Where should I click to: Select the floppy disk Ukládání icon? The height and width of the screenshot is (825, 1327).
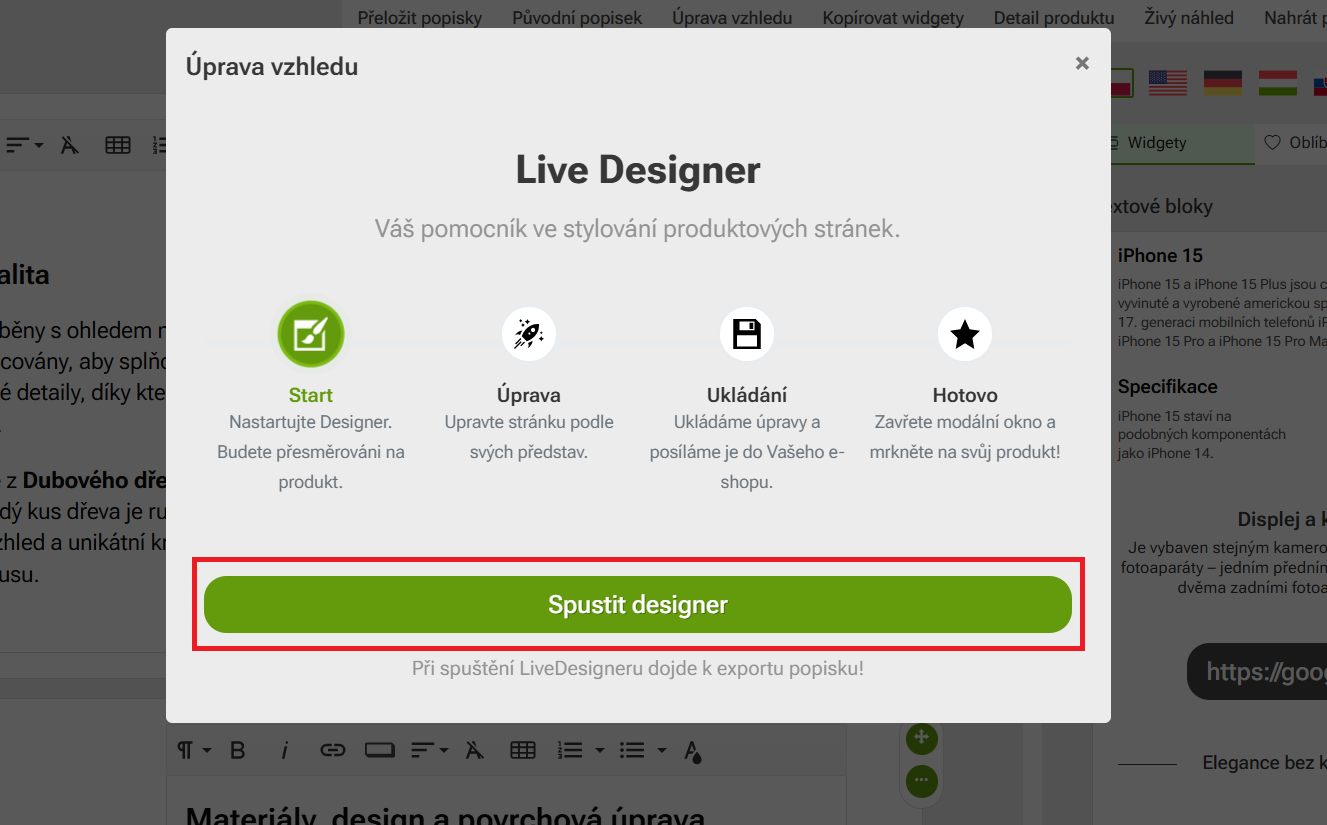[746, 334]
